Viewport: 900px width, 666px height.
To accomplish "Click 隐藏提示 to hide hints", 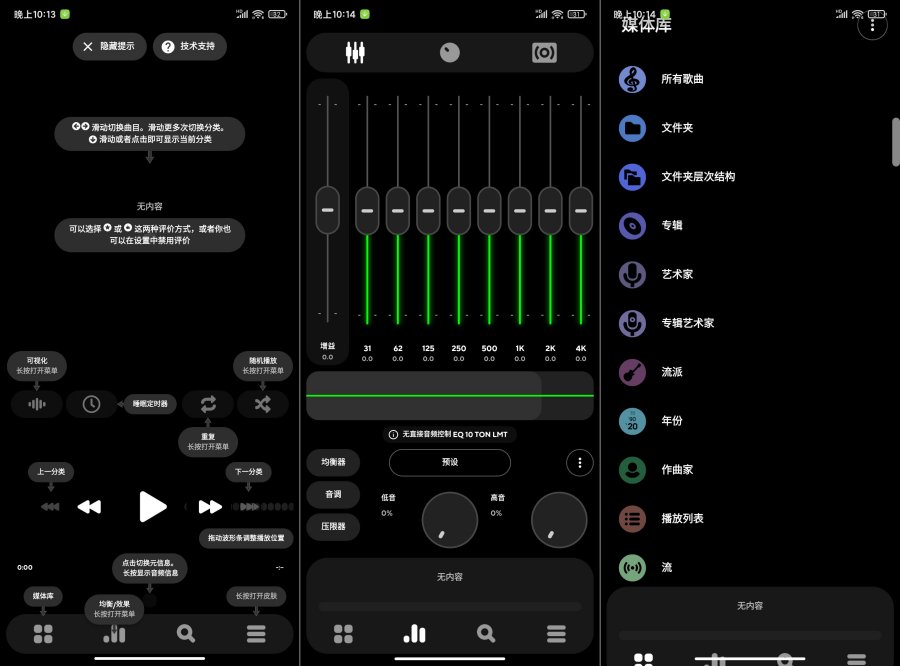I will coord(110,47).
